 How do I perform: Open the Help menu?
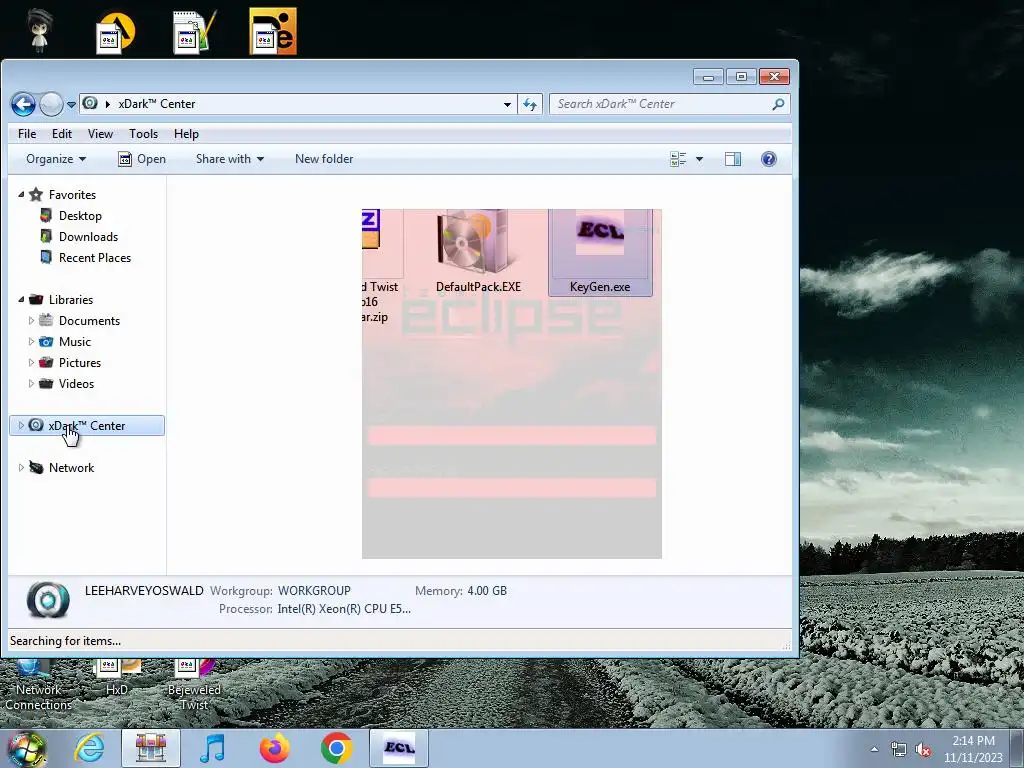[186, 134]
